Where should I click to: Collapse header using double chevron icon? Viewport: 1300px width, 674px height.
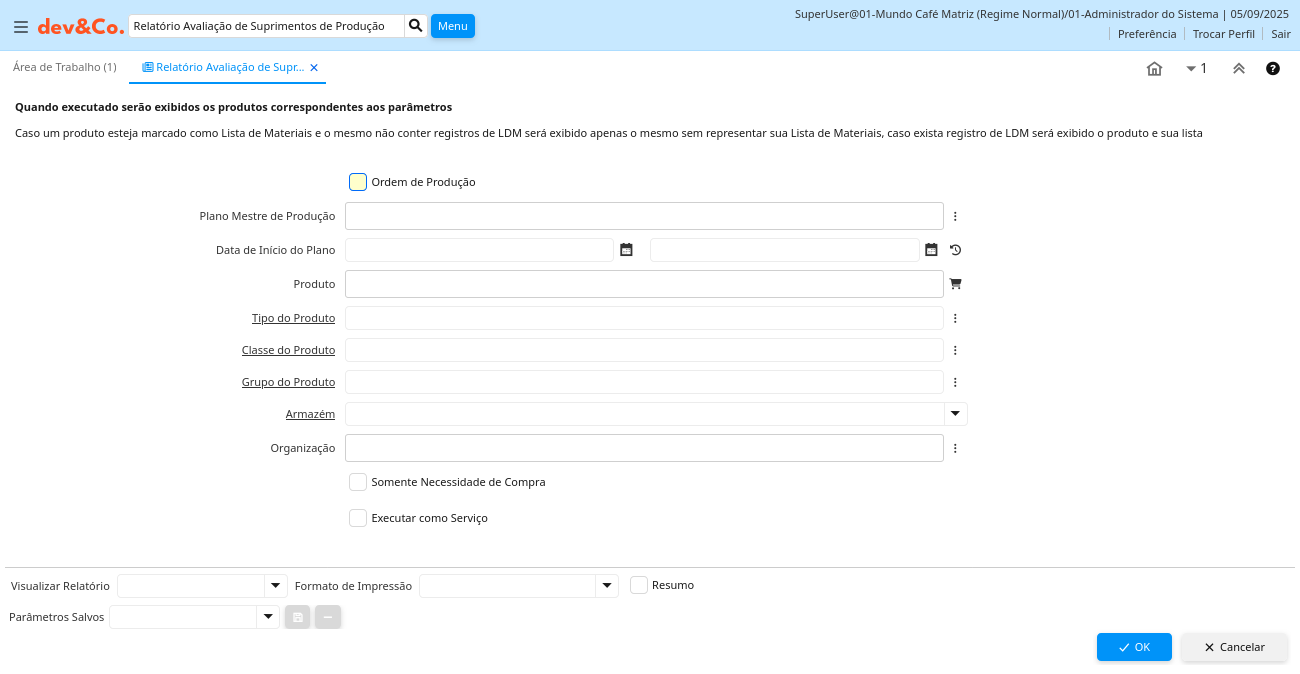(x=1238, y=69)
